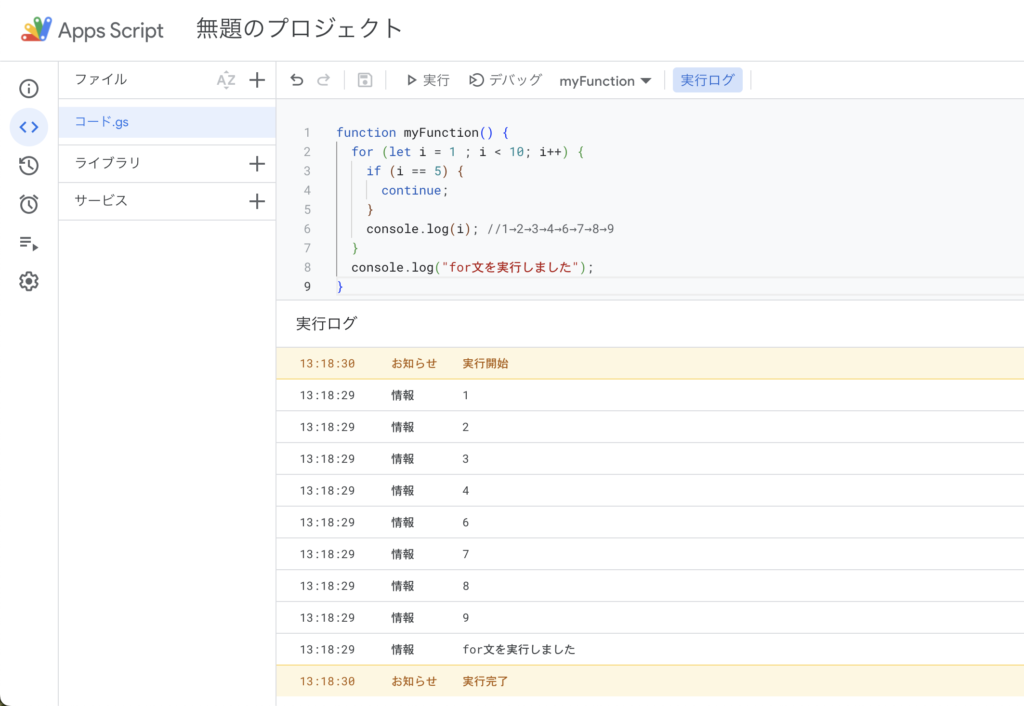Sort files with the AZ icon
This screenshot has height=706, width=1024.
tap(226, 80)
